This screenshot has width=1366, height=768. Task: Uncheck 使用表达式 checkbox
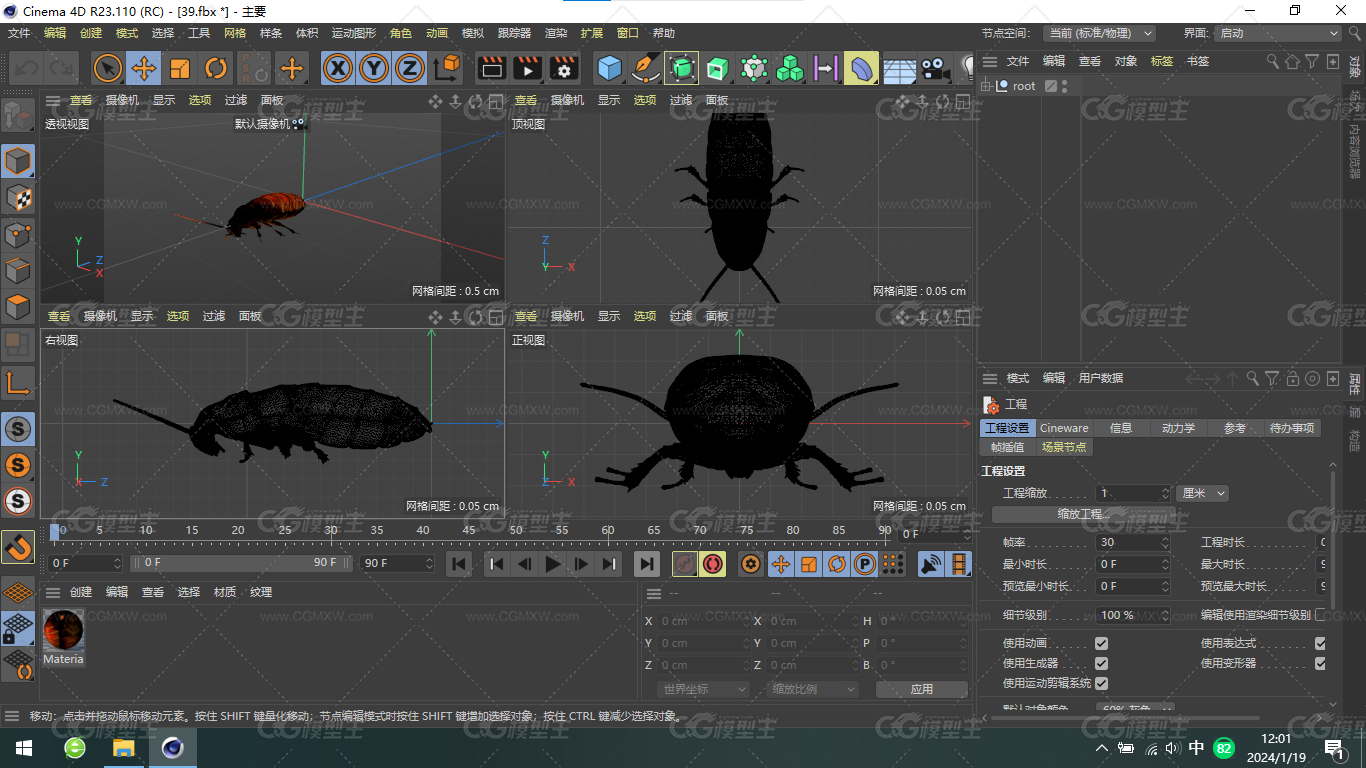(x=1320, y=643)
